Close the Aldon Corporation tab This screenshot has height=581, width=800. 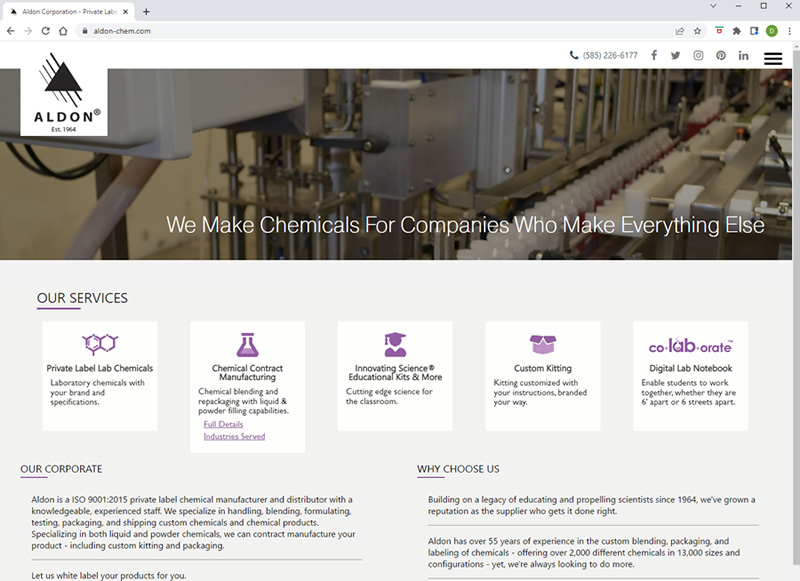click(126, 11)
